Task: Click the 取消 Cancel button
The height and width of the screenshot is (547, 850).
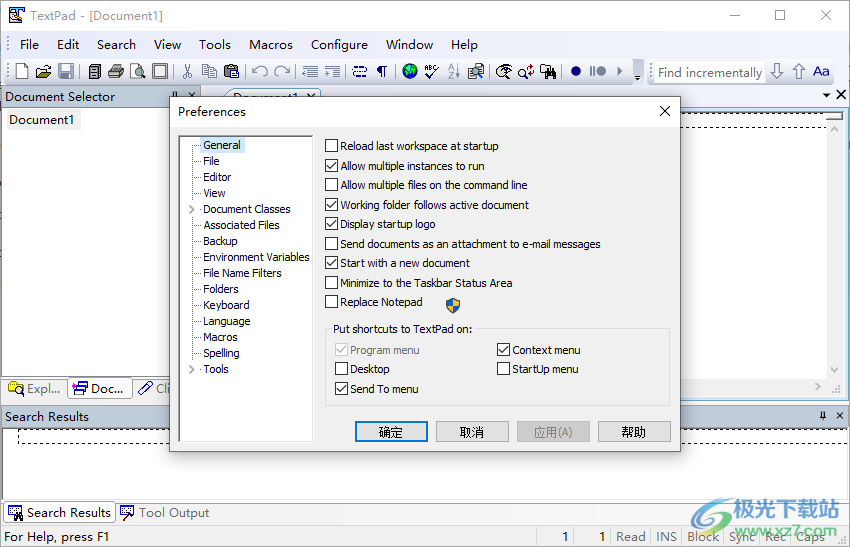Action: pyautogui.click(x=472, y=432)
